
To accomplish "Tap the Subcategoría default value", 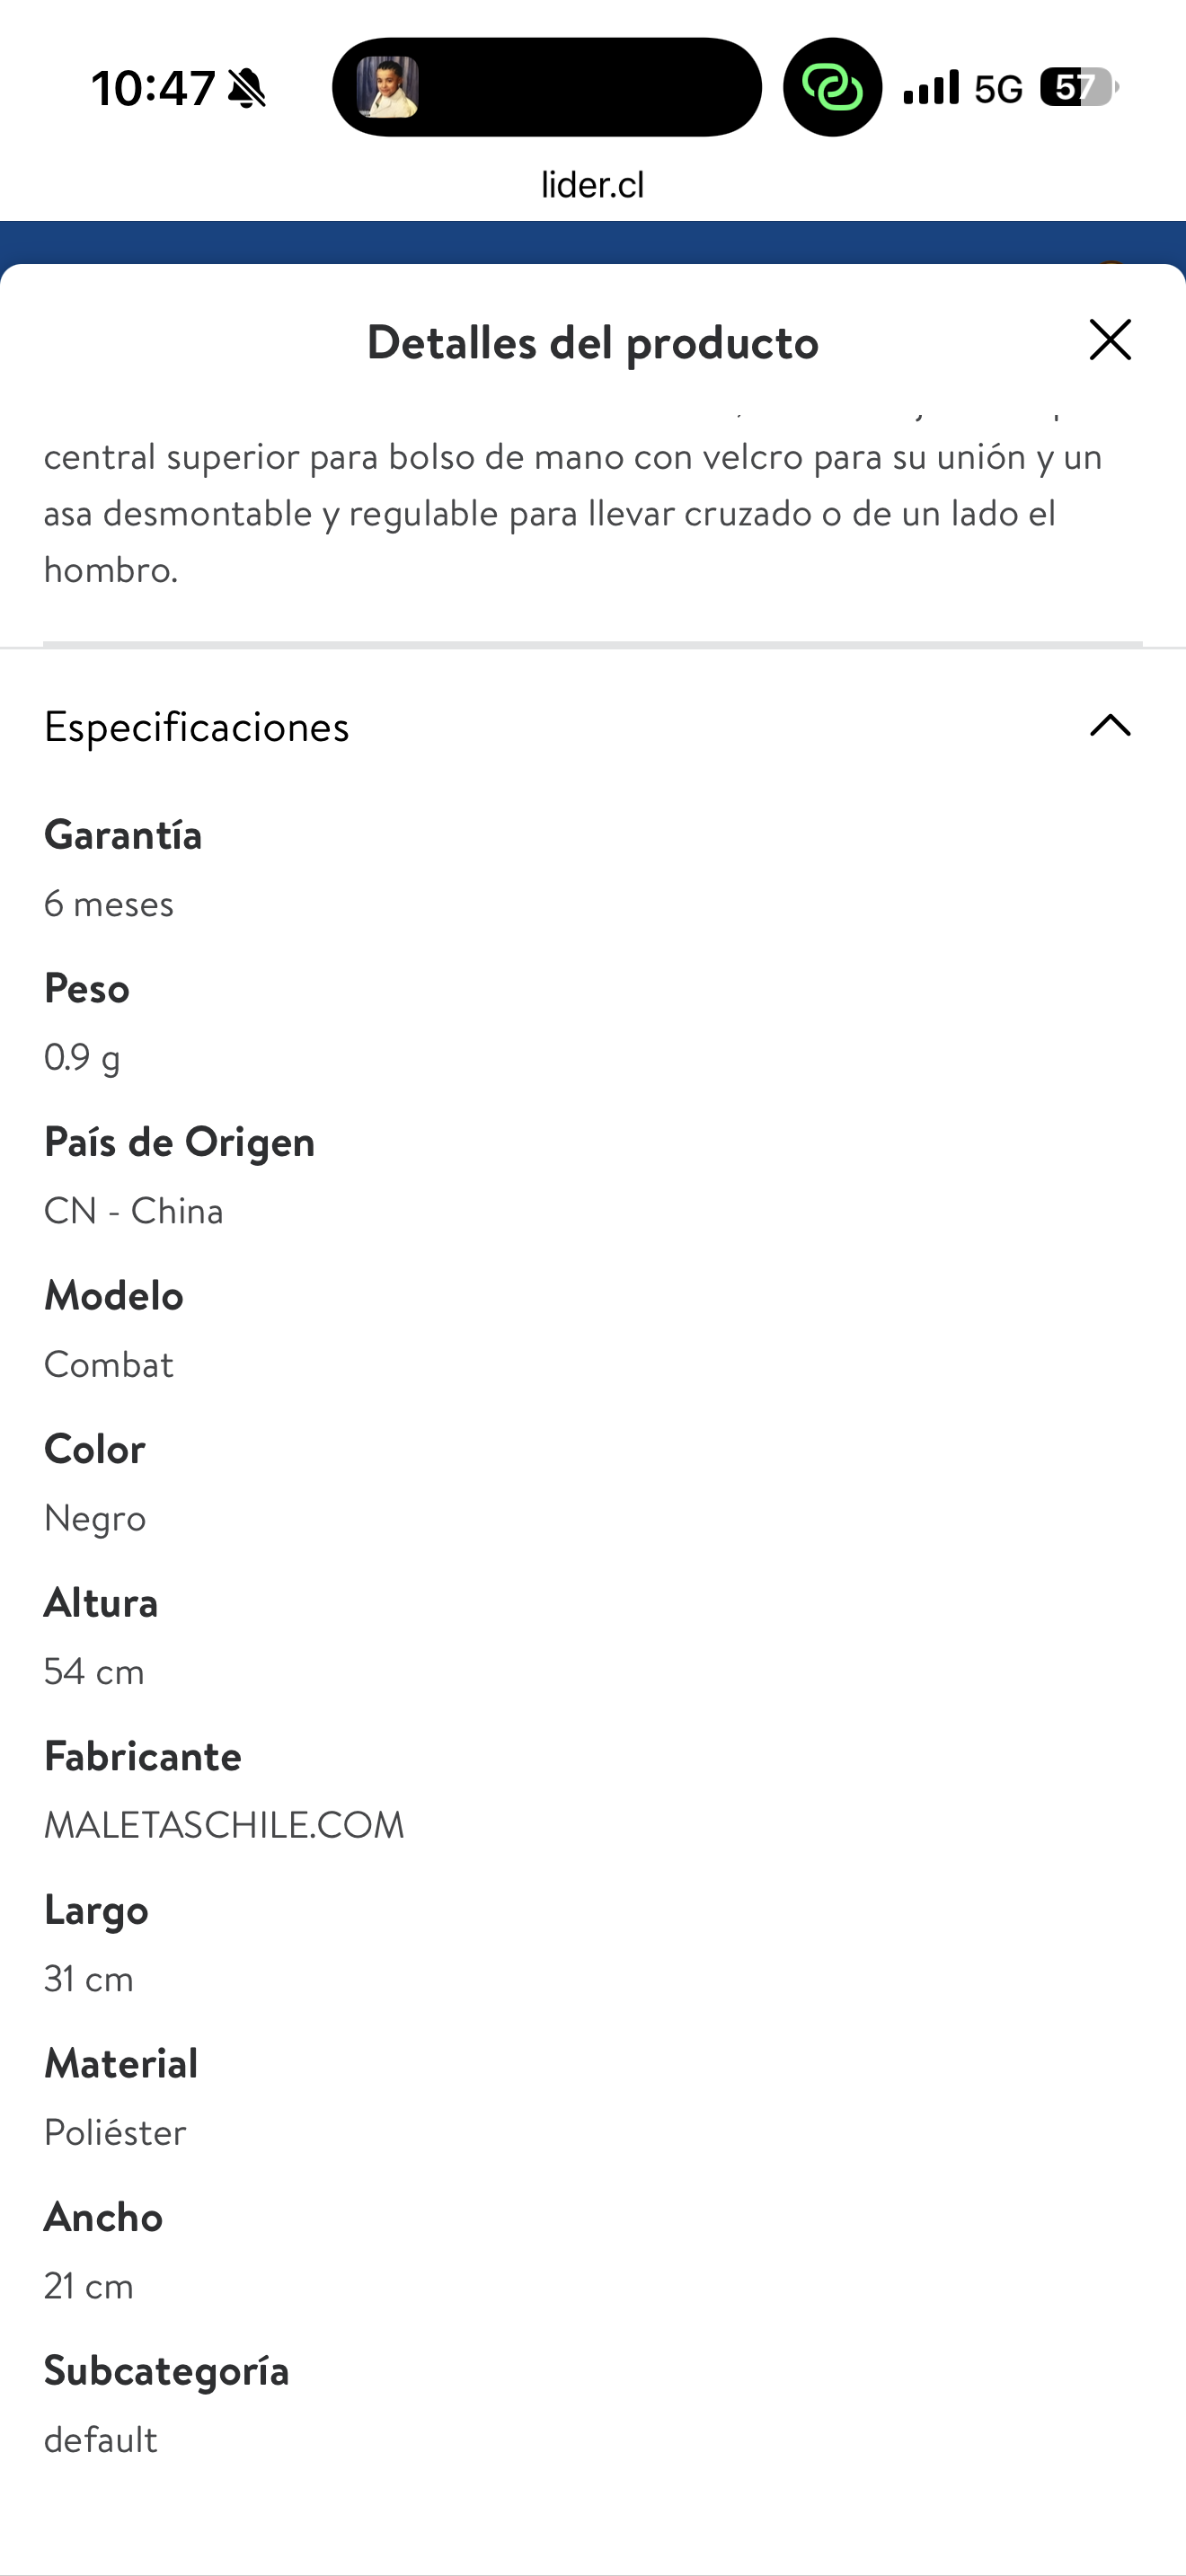I will (101, 2440).
